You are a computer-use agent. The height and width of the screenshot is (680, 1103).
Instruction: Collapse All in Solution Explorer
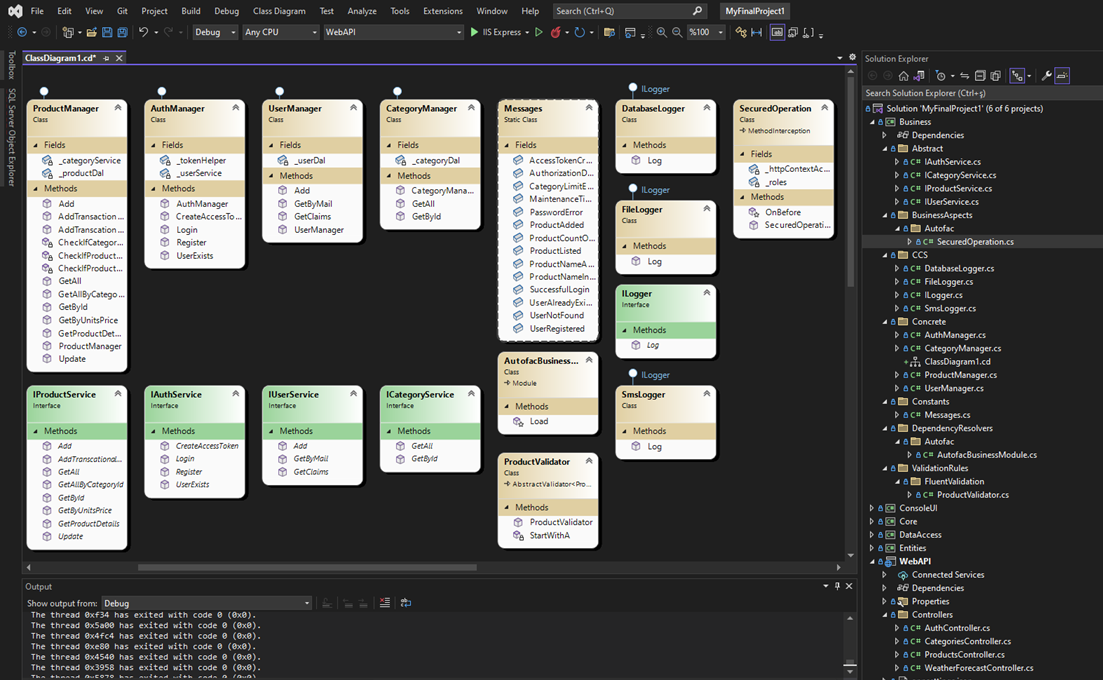click(980, 76)
